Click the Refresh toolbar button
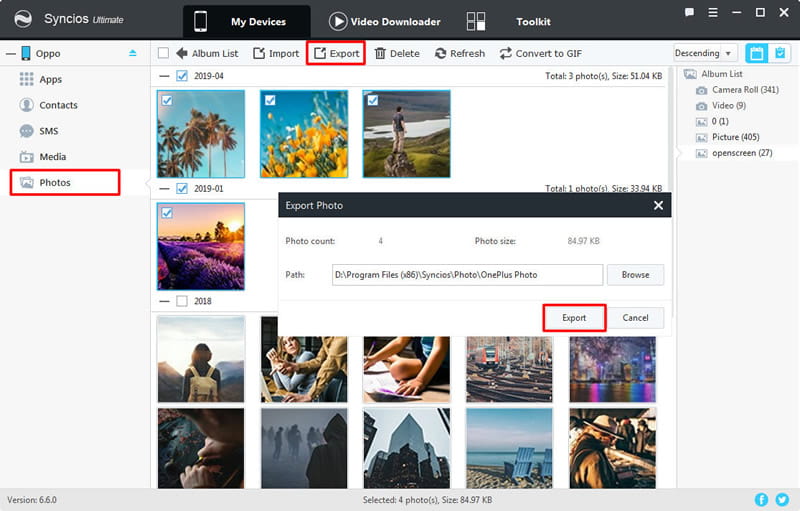Image resolution: width=800 pixels, height=511 pixels. [x=460, y=53]
